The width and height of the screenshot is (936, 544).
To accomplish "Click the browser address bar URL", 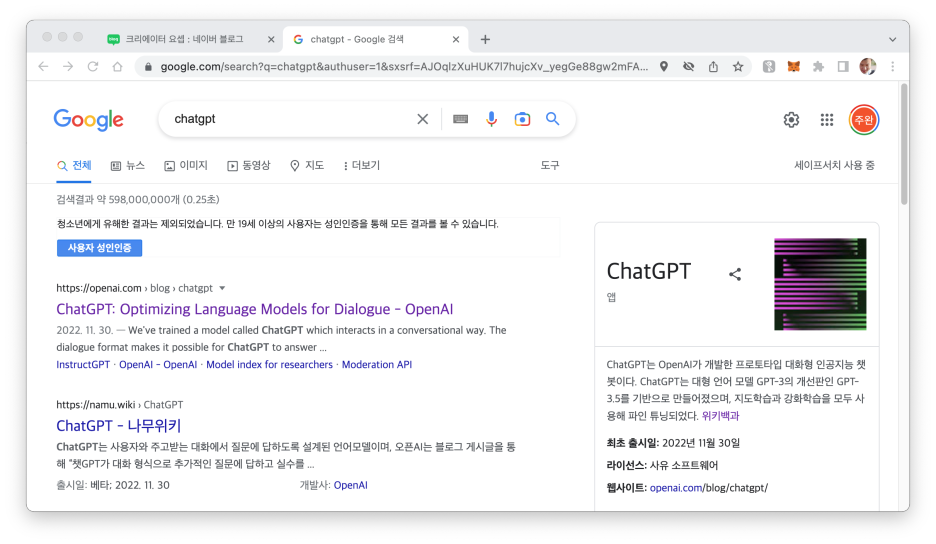I will [404, 67].
